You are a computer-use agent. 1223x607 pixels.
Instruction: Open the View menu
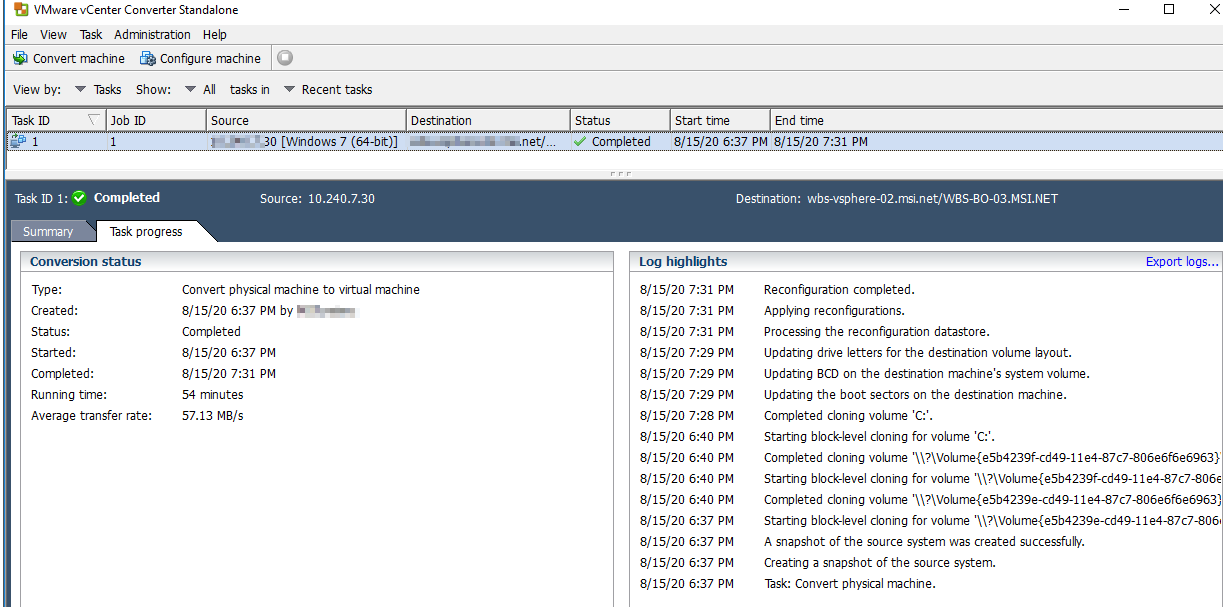click(54, 34)
